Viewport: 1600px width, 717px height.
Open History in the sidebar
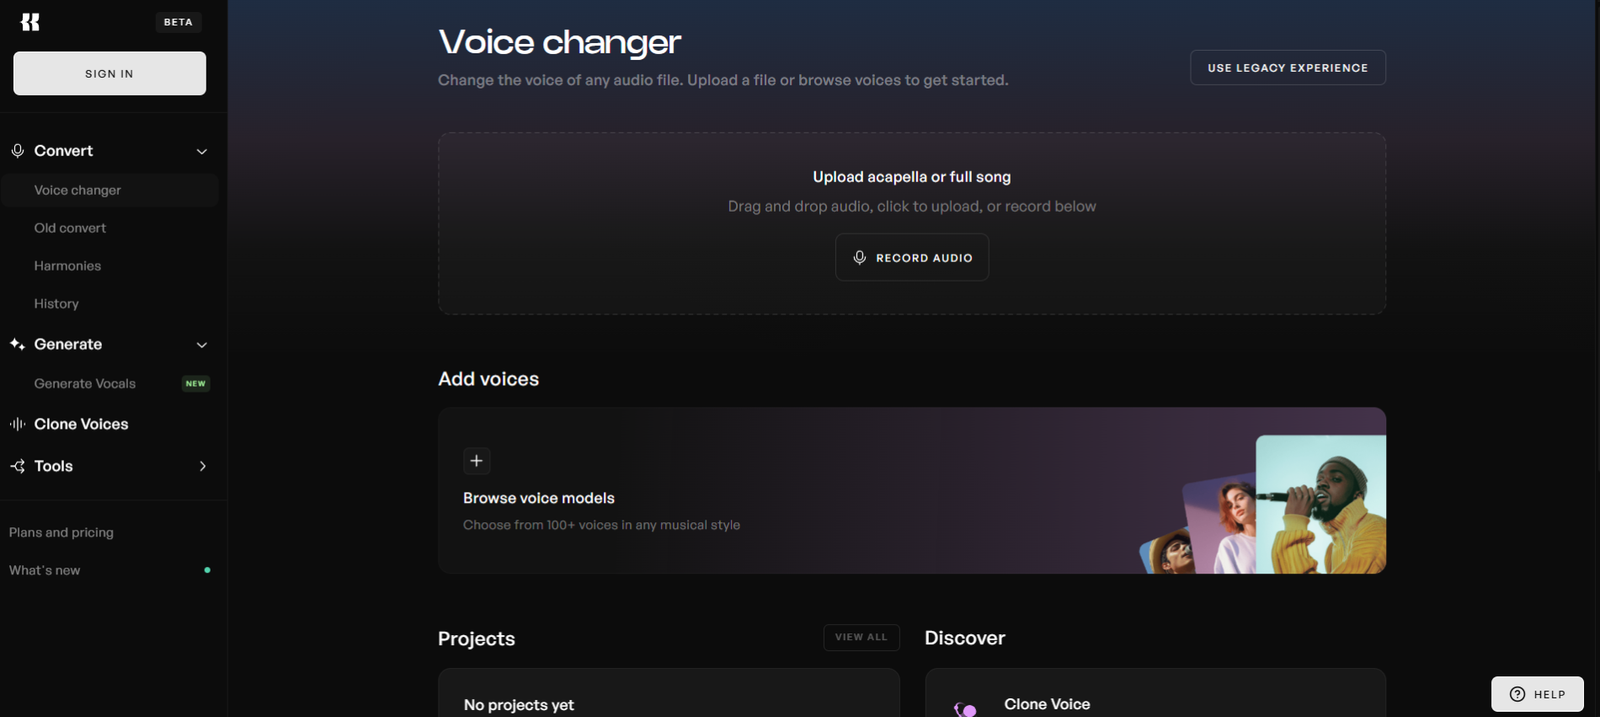(x=56, y=304)
